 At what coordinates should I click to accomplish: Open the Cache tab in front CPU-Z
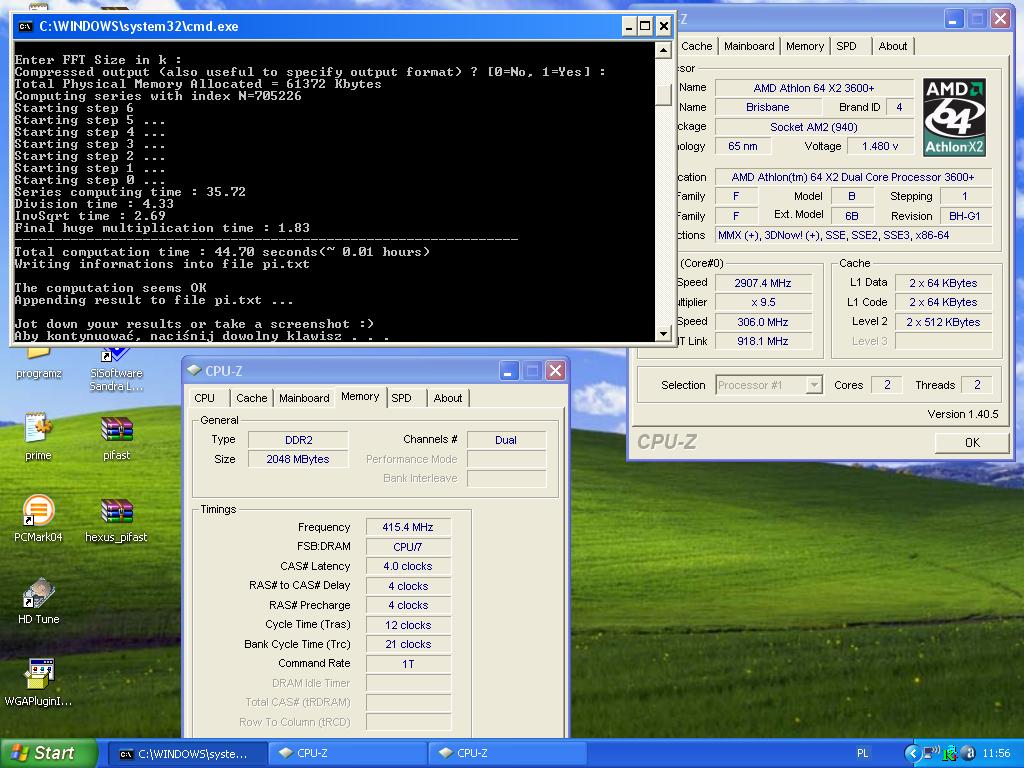pos(251,398)
